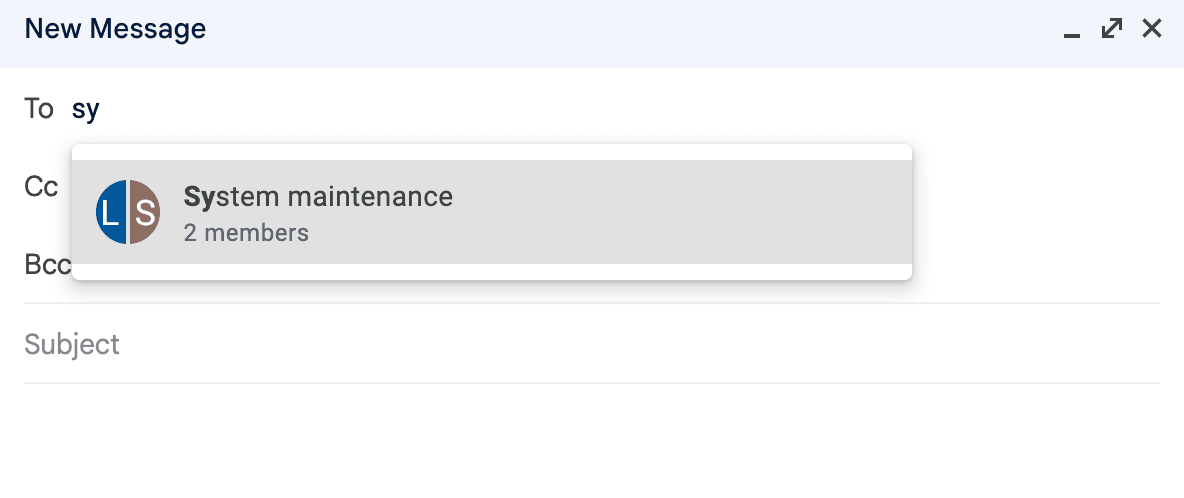Click the blue L avatar half

point(111,212)
